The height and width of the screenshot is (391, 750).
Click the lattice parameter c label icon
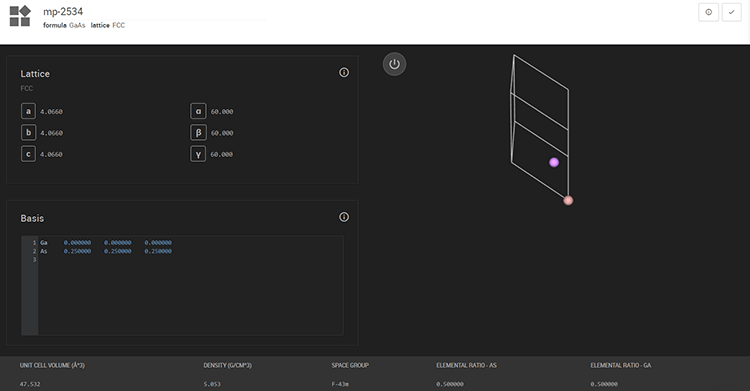pyautogui.click(x=28, y=154)
